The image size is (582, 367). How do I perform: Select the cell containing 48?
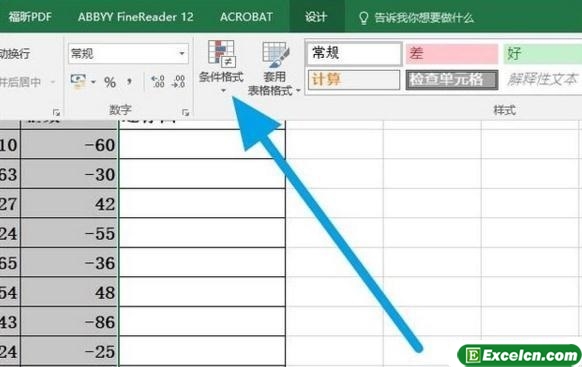tap(69, 292)
